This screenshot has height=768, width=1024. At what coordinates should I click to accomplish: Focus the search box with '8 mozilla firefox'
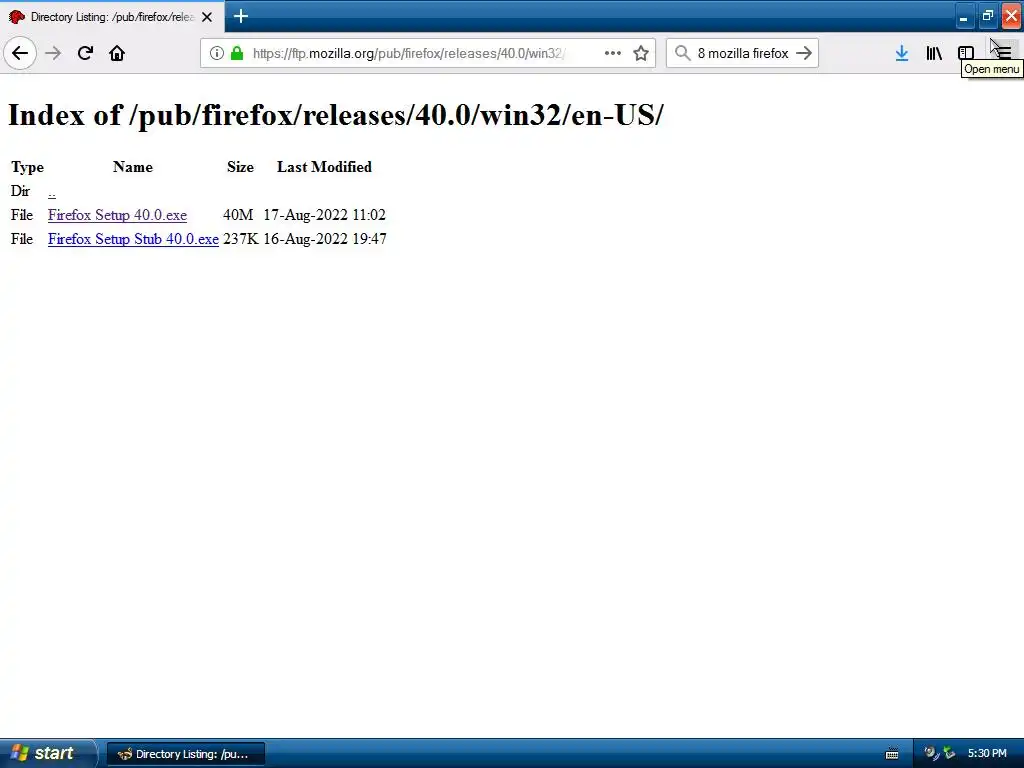click(743, 53)
